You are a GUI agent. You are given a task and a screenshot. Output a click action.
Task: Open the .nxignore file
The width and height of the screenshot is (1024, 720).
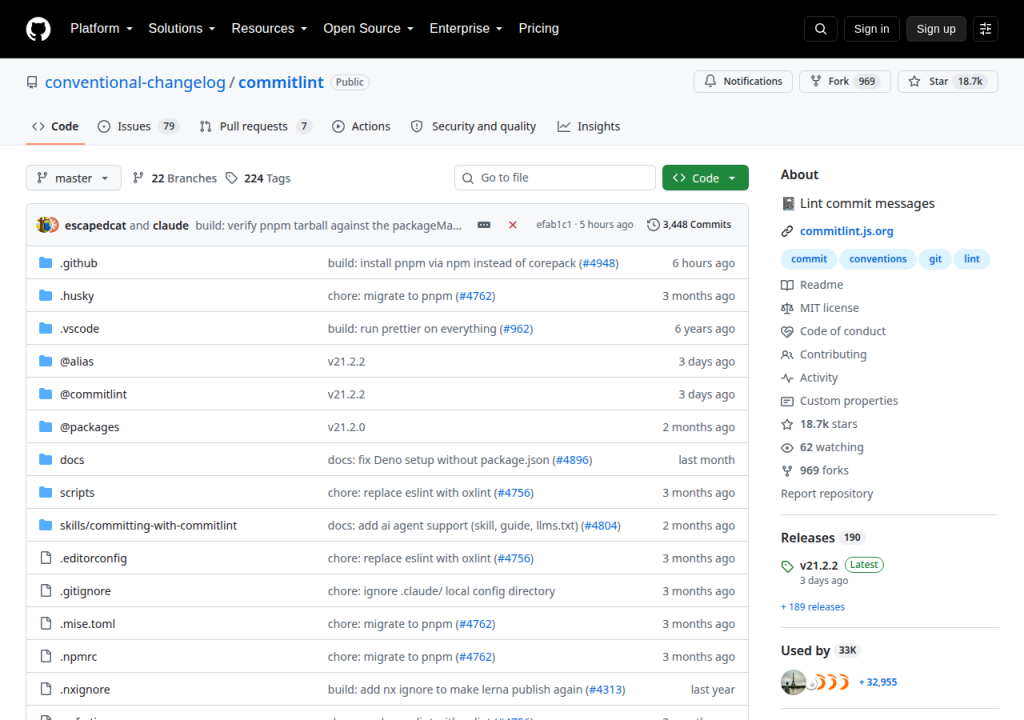[85, 689]
